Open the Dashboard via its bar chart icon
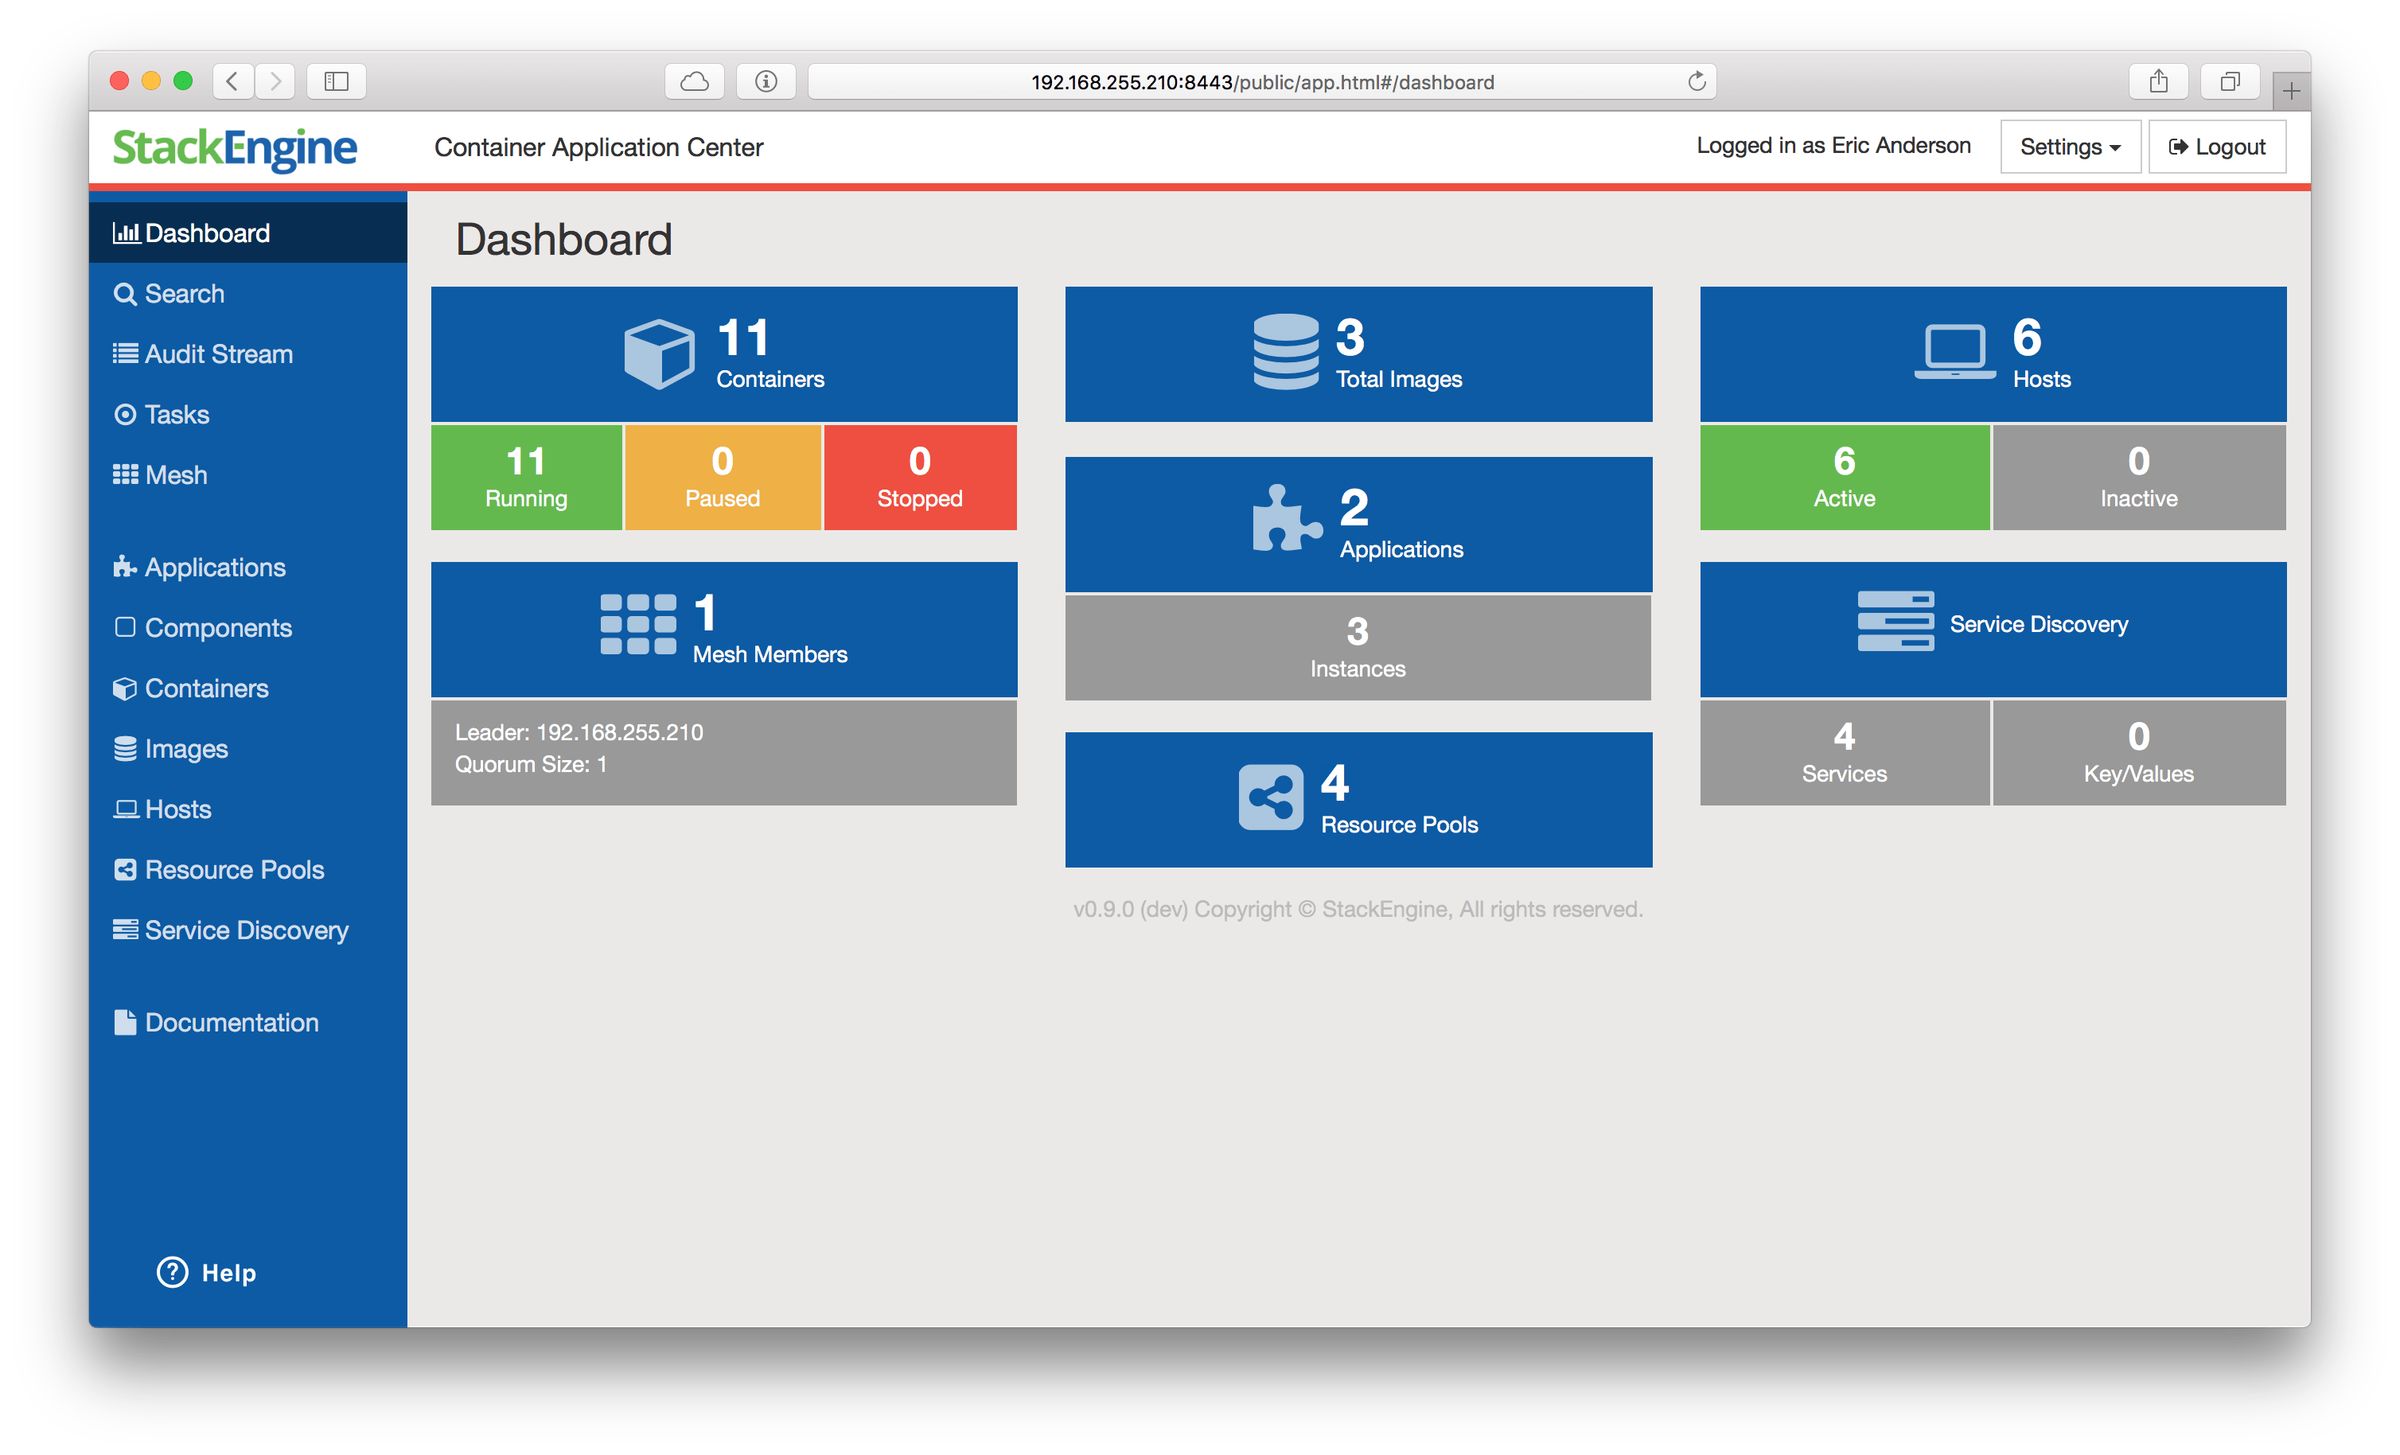This screenshot has height=1455, width=2400. point(126,232)
